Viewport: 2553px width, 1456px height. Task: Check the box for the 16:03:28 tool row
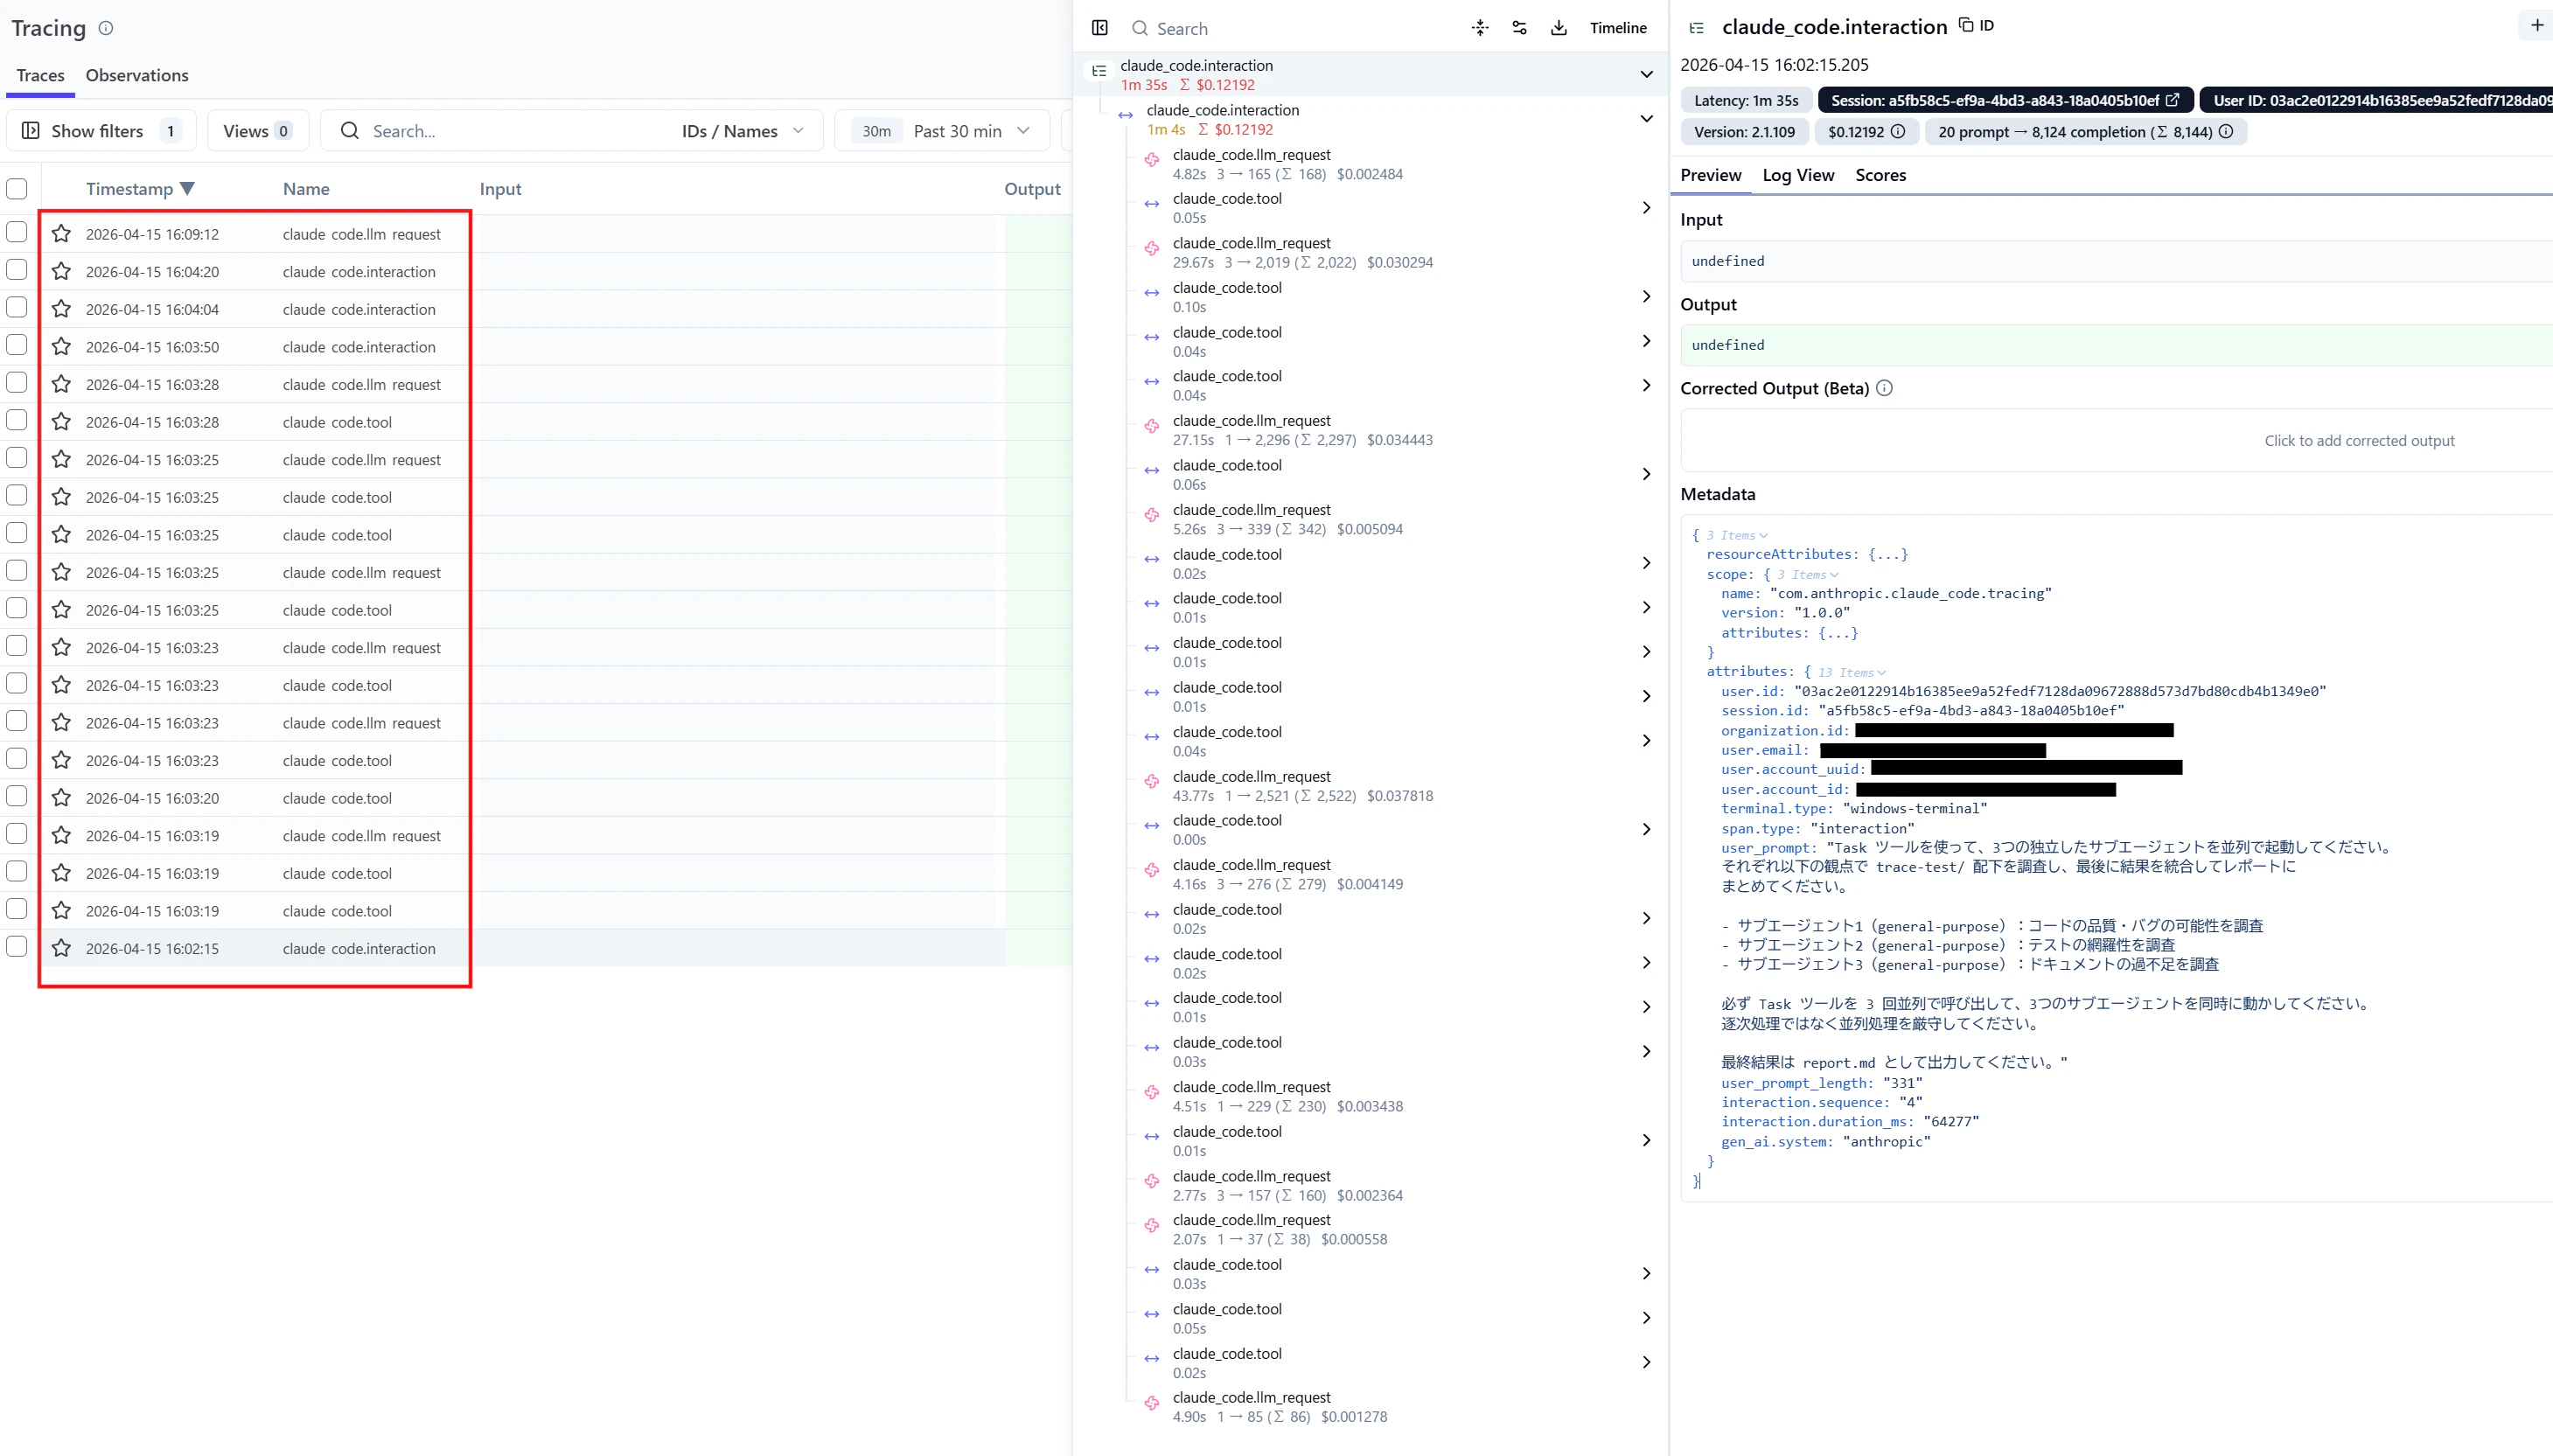click(x=17, y=420)
